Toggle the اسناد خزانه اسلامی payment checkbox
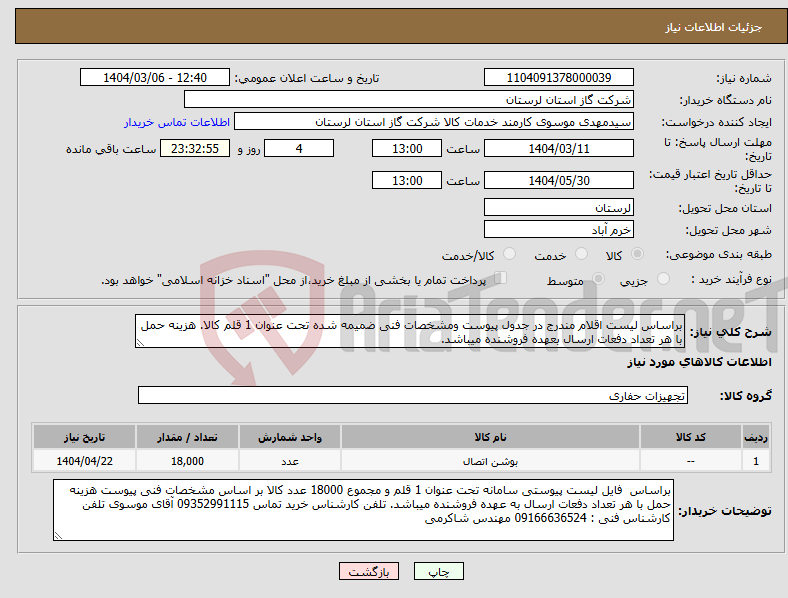 [x=501, y=278]
